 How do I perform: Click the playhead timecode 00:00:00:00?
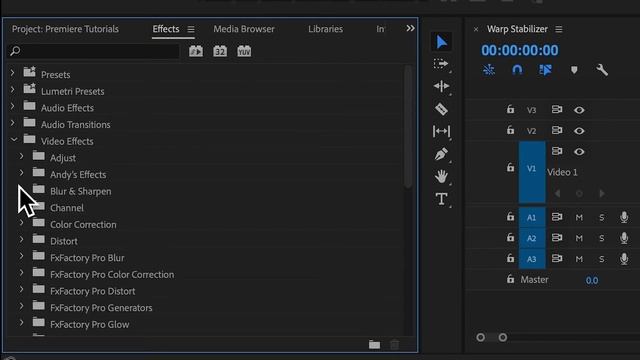(519, 50)
